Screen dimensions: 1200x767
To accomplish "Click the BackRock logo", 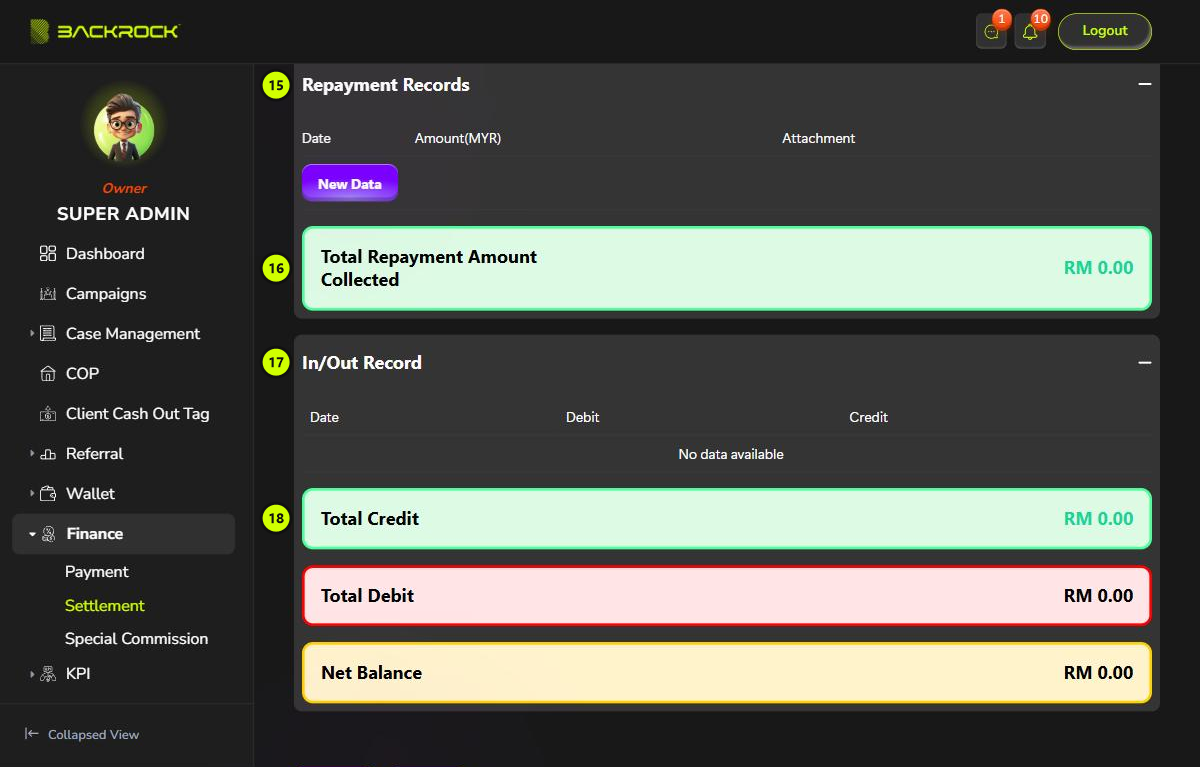I will point(104,31).
